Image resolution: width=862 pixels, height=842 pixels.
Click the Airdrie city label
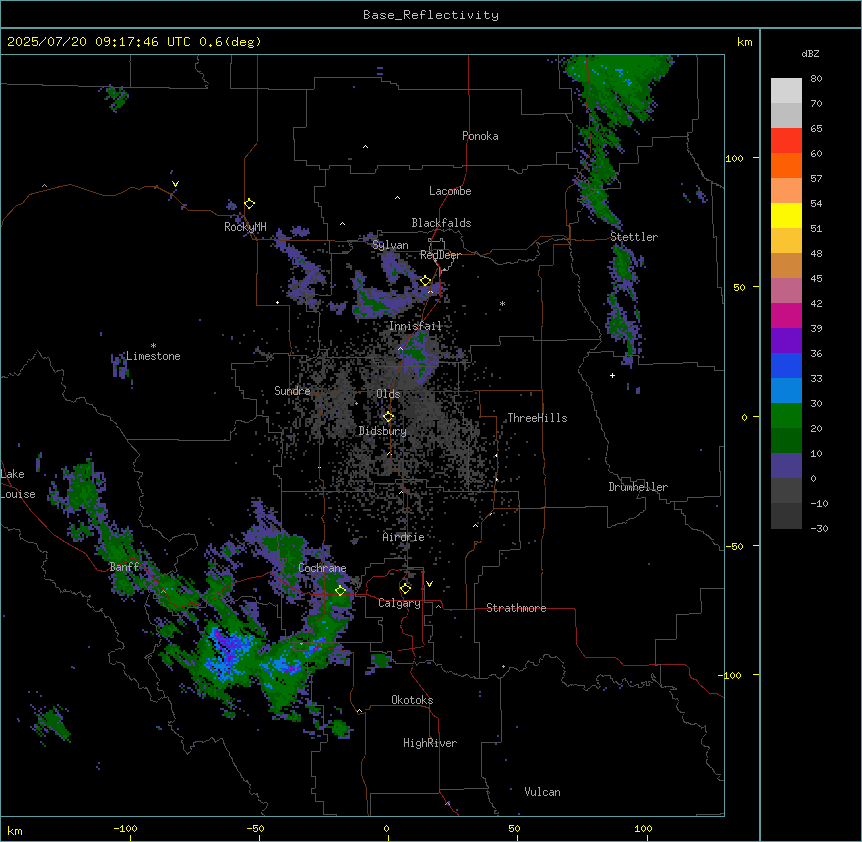coord(404,537)
